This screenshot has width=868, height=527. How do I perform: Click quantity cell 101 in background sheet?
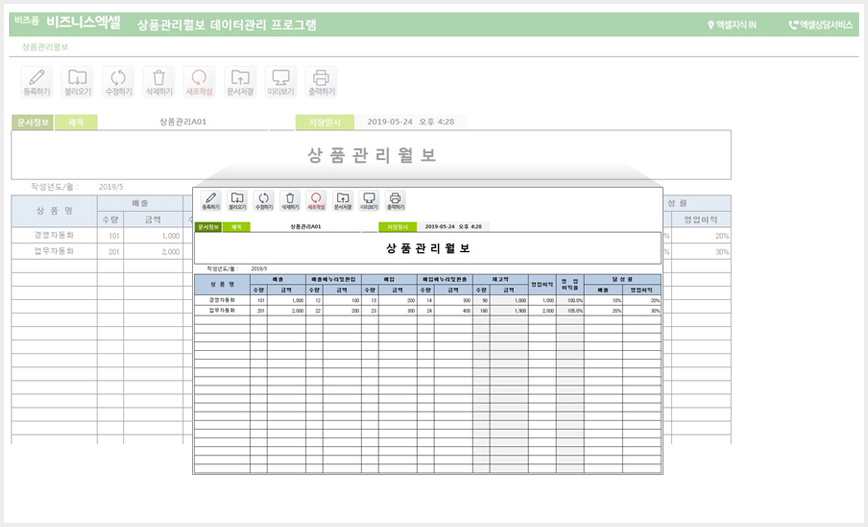(111, 236)
